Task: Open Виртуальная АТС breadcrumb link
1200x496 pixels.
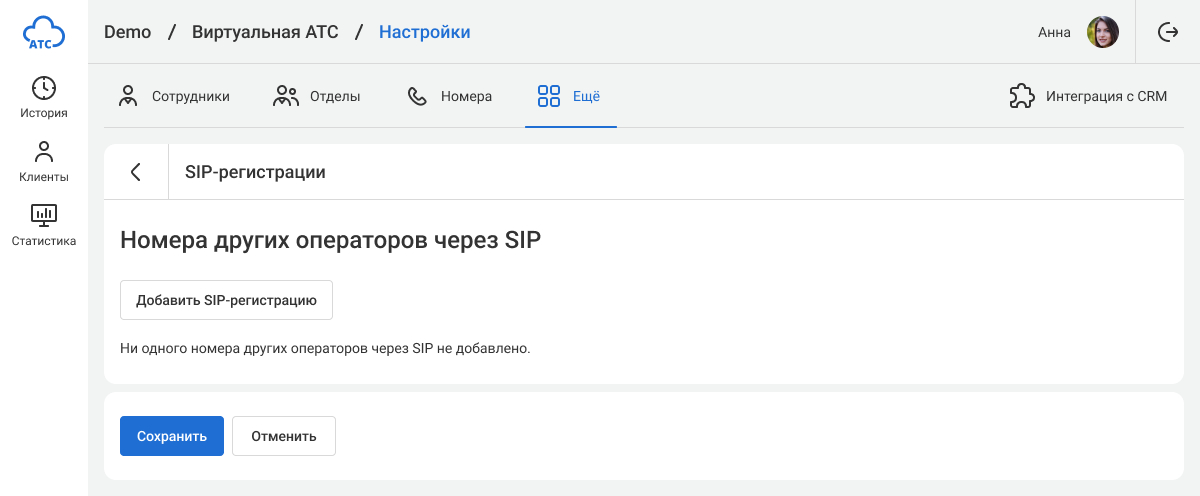Action: point(265,32)
